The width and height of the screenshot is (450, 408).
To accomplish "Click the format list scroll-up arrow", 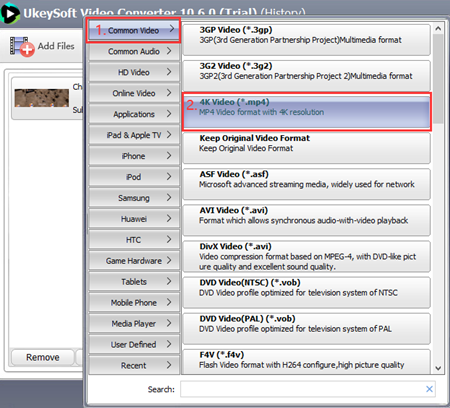I will tap(438, 29).
